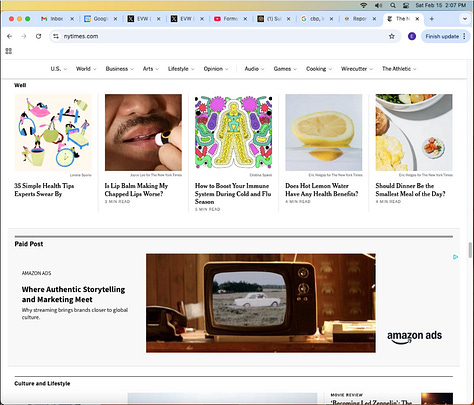Click the amazon ads logo
The width and height of the screenshot is (474, 405).
coord(414,337)
